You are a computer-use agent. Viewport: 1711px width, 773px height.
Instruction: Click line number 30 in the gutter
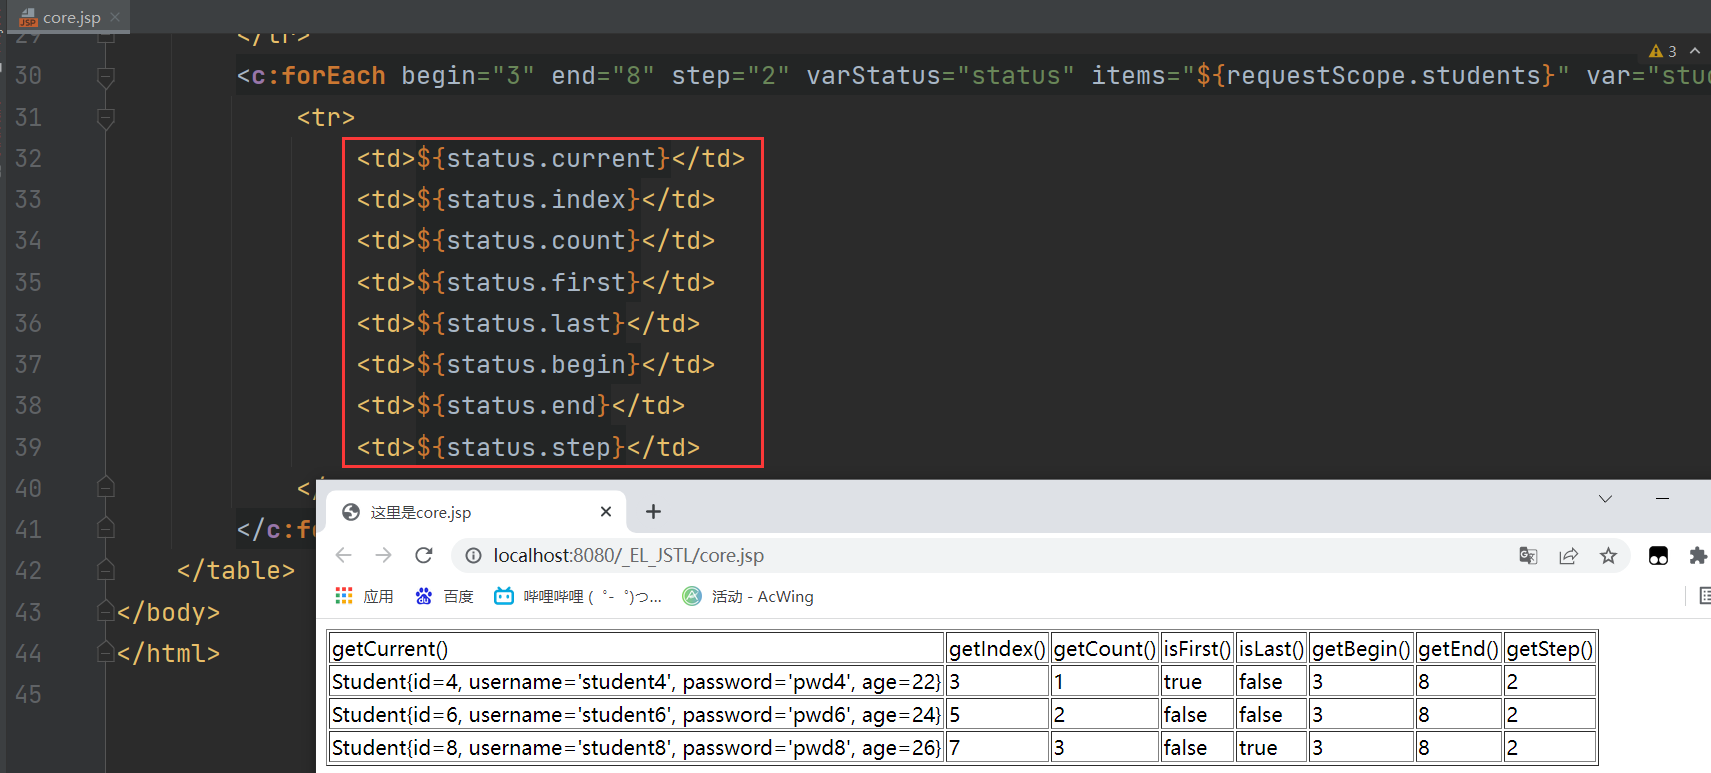[x=28, y=76]
